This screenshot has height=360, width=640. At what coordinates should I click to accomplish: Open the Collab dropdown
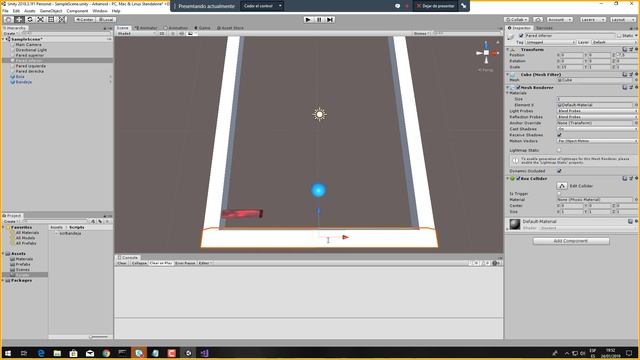517,20
